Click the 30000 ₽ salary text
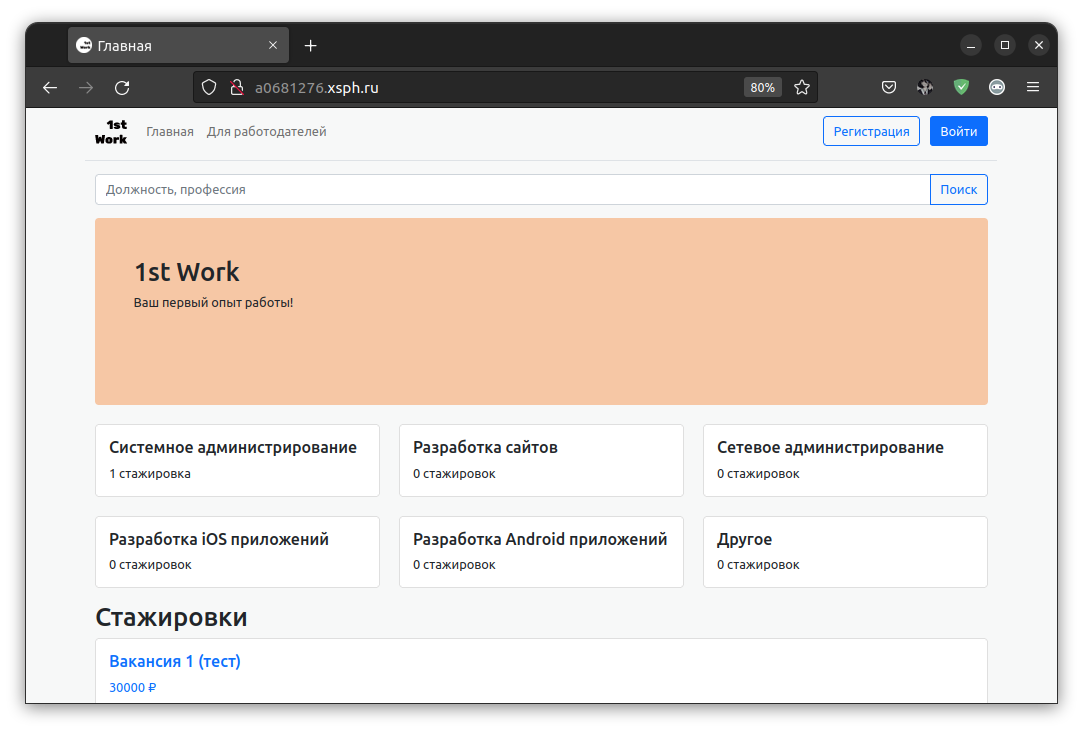The height and width of the screenshot is (732, 1083). [133, 688]
